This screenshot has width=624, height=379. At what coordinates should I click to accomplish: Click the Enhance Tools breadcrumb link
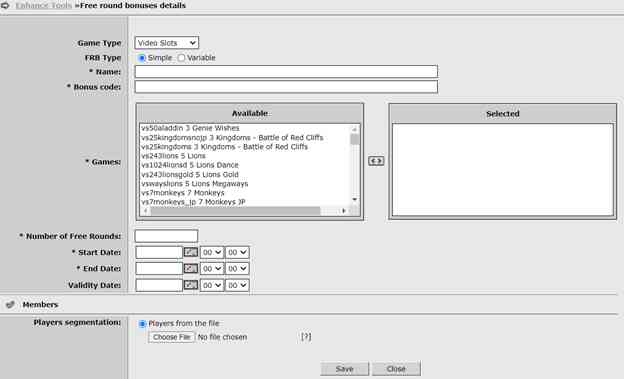click(44, 6)
